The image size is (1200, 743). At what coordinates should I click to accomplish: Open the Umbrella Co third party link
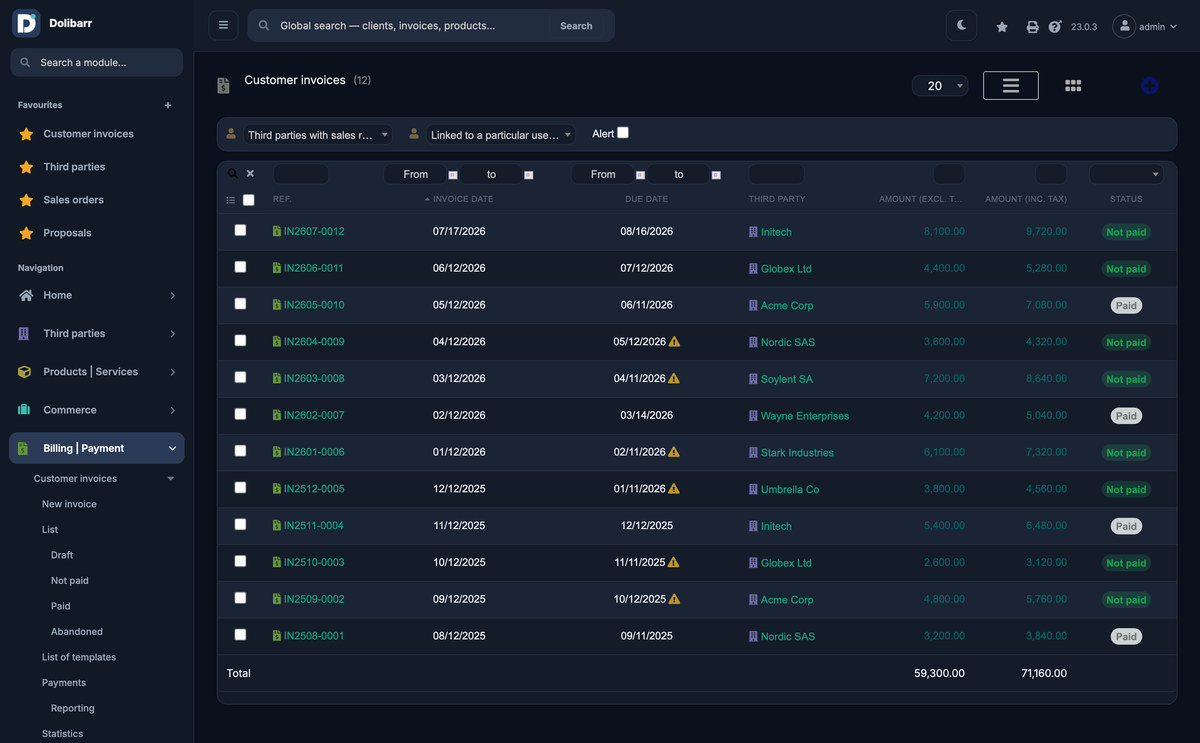[x=790, y=490]
